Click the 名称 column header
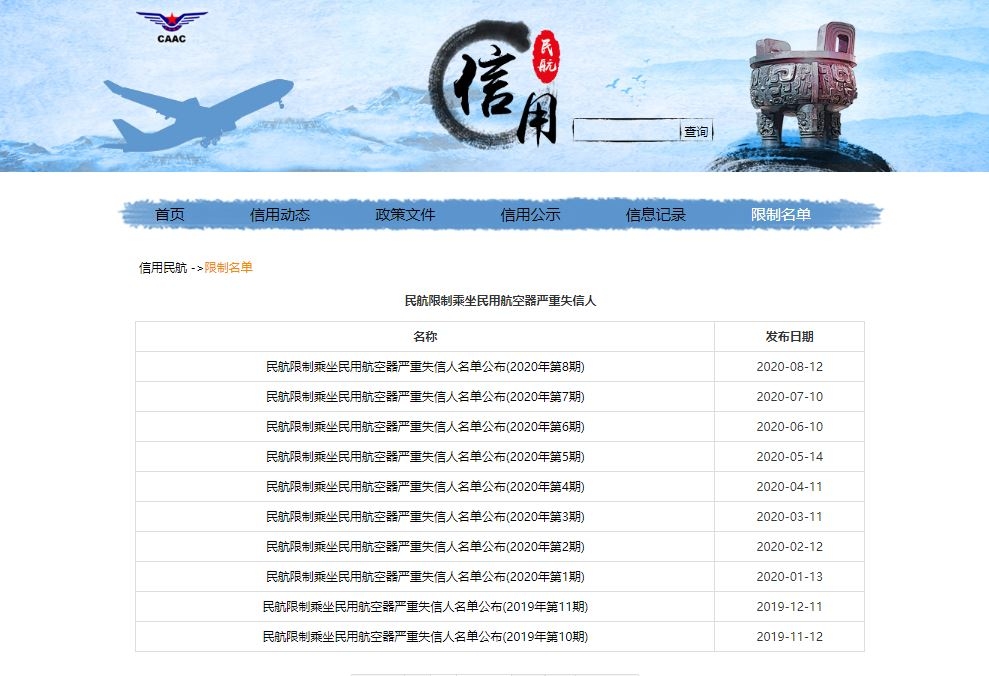 coord(425,337)
